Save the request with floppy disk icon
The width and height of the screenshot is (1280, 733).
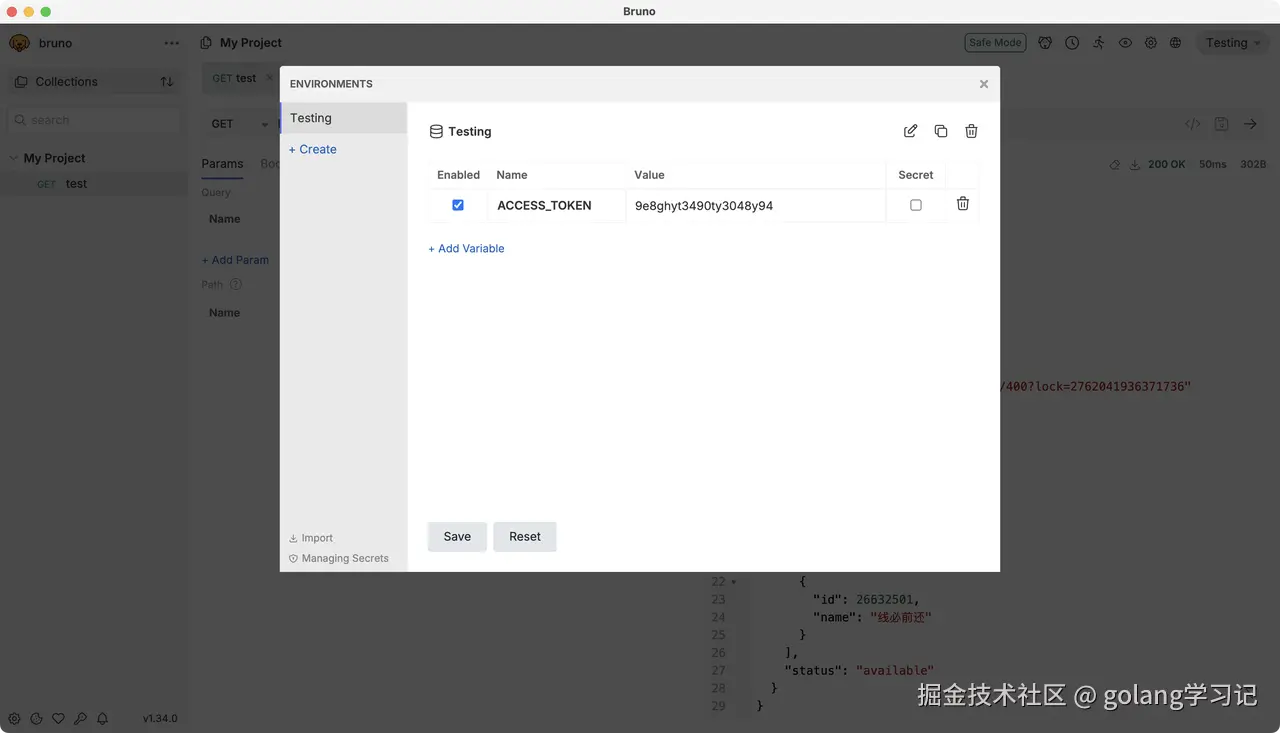tap(1221, 124)
